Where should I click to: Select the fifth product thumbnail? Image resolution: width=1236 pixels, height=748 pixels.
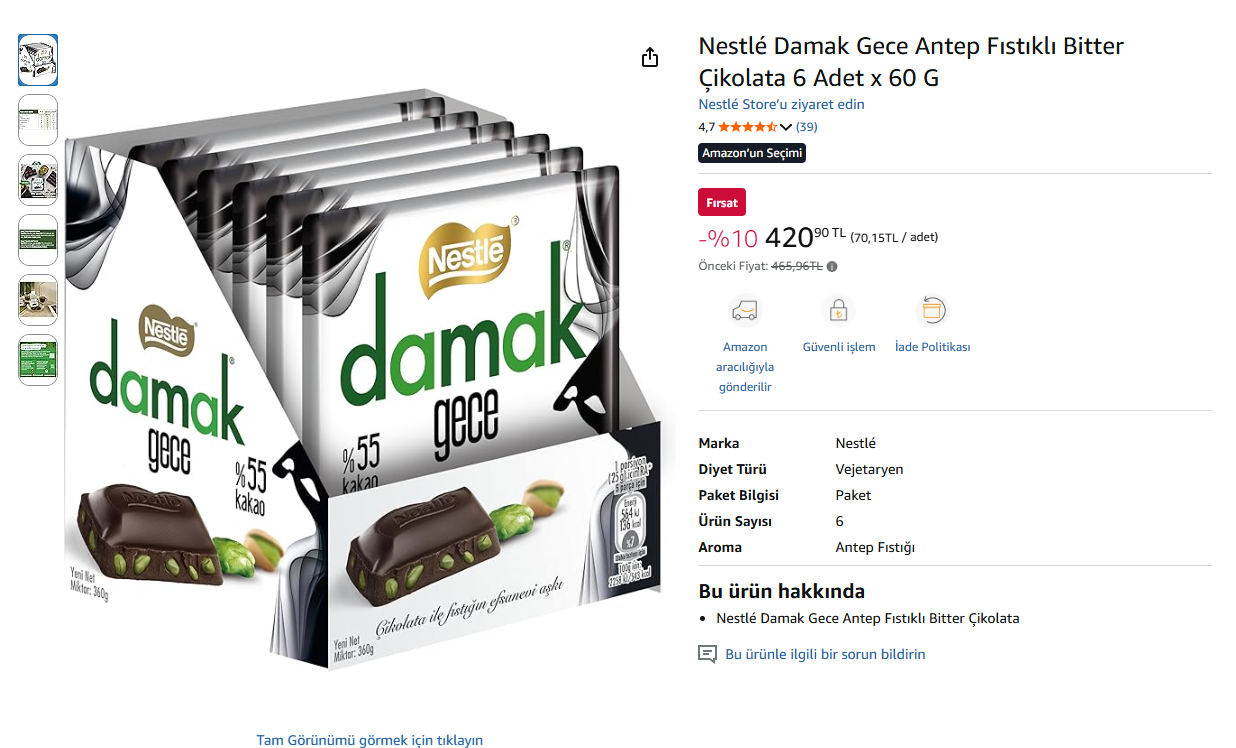click(38, 300)
